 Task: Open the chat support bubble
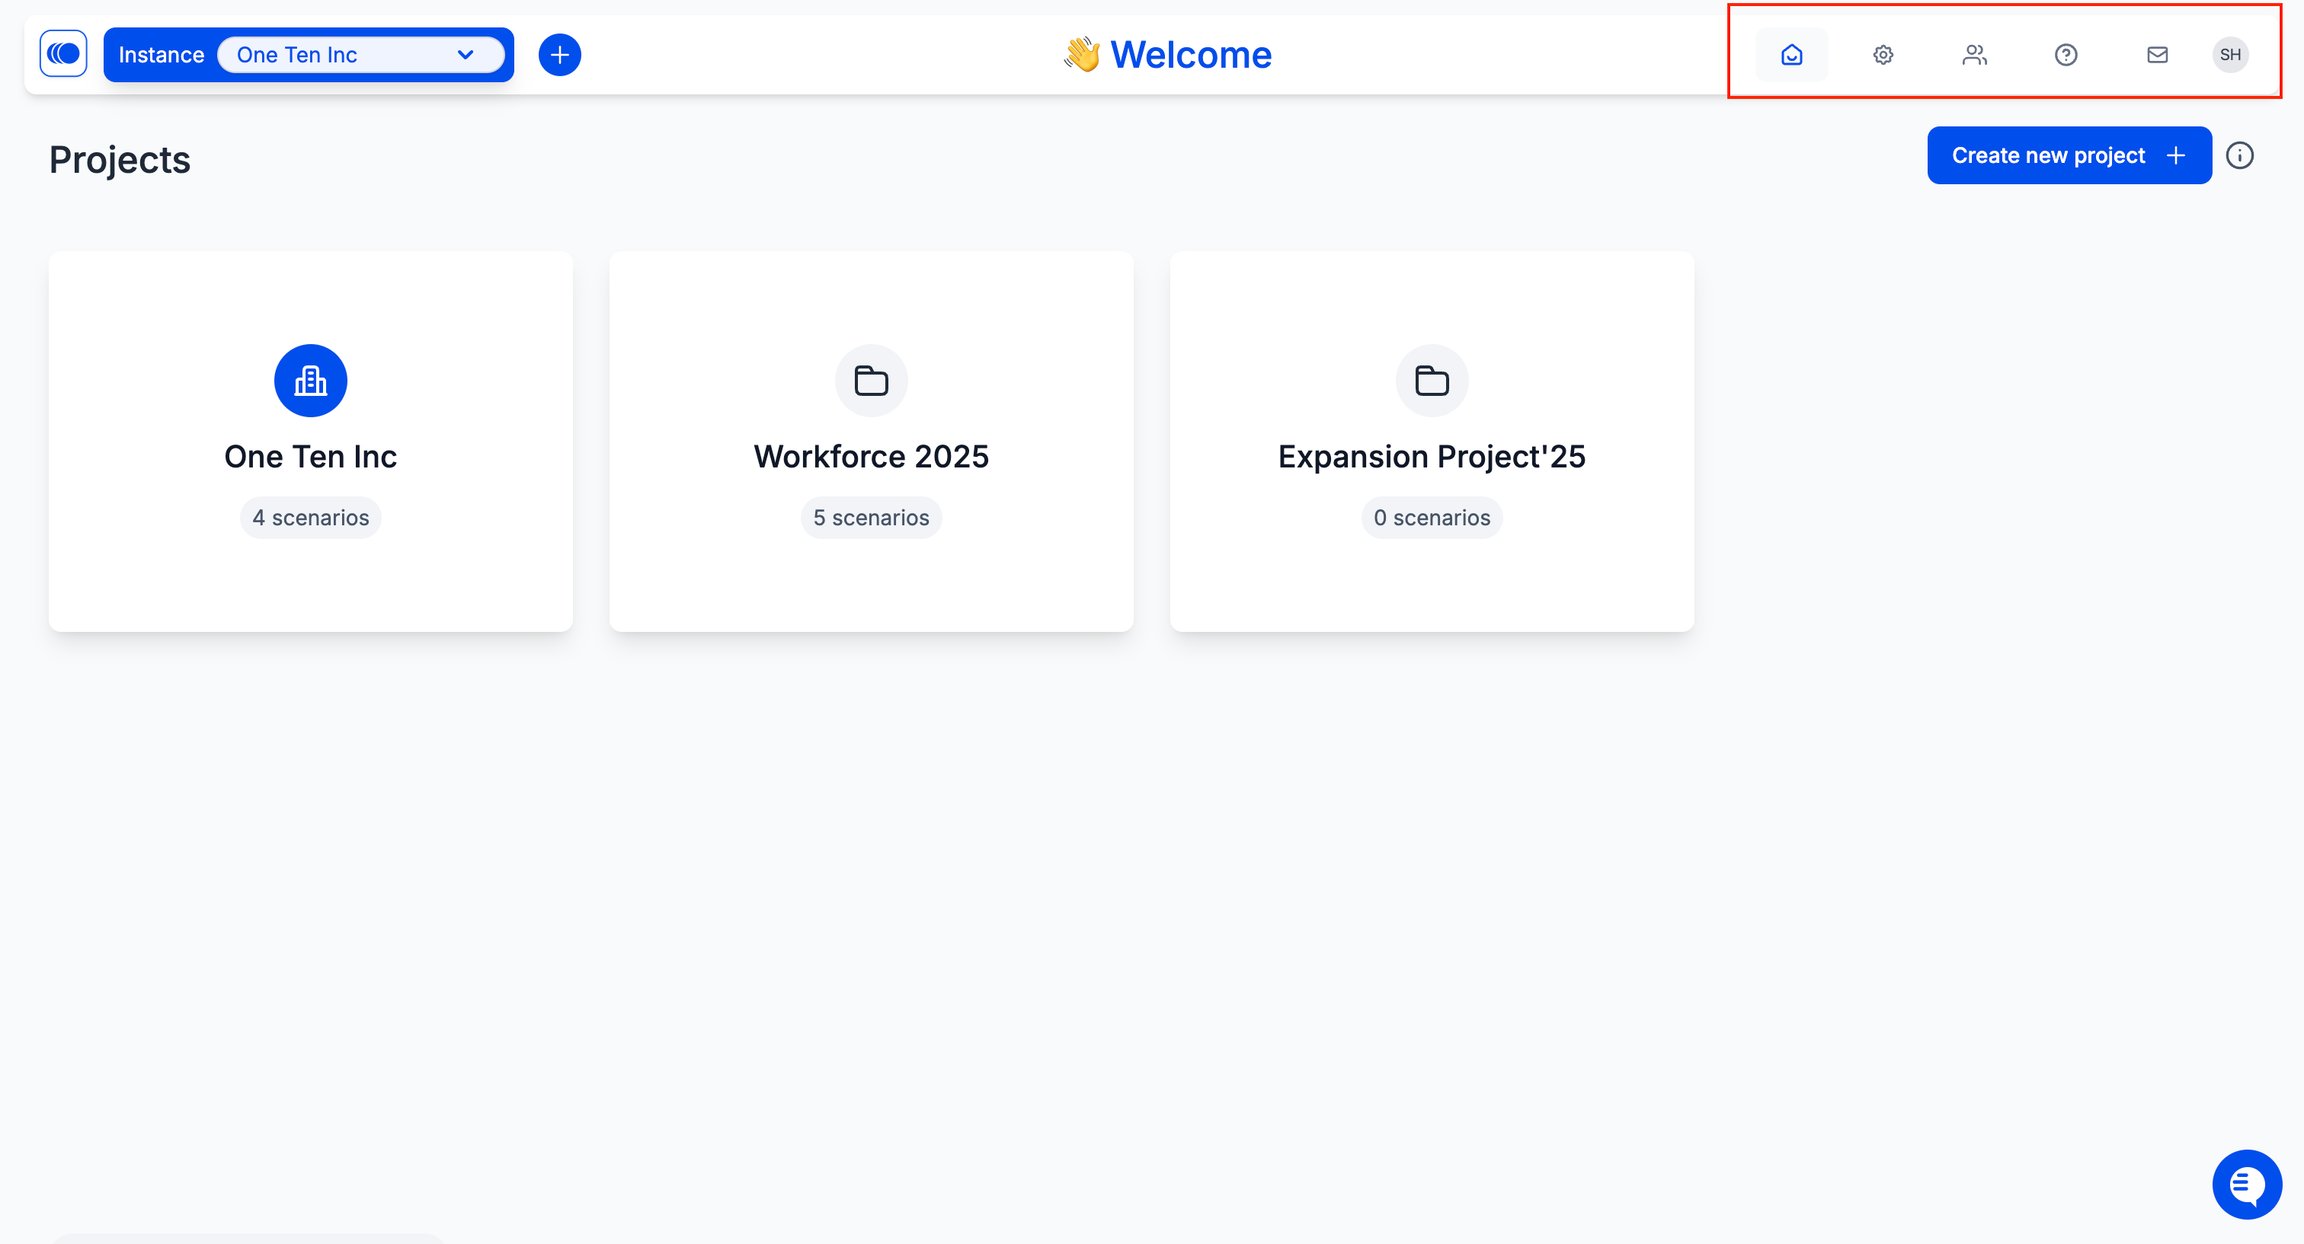(2246, 1184)
